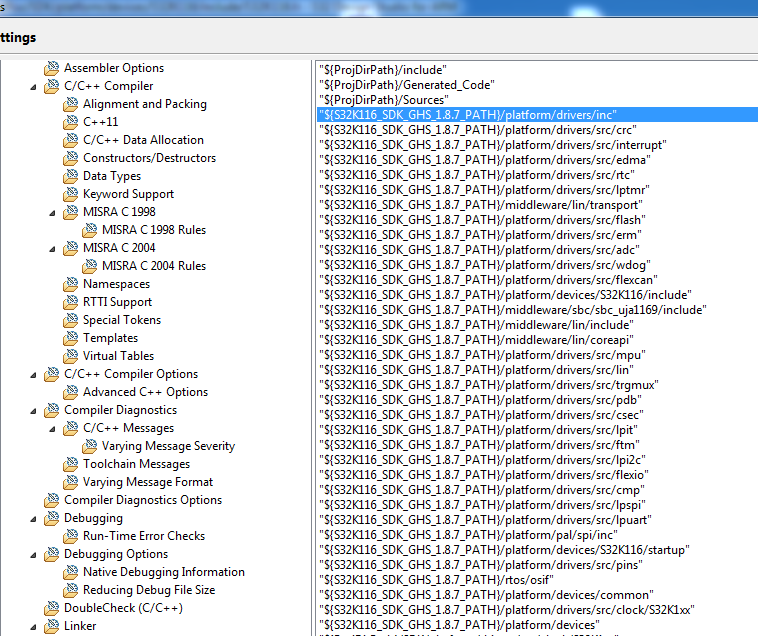Open Native Debugging Information settings
This screenshot has height=636, width=758.
pyautogui.click(x=164, y=572)
